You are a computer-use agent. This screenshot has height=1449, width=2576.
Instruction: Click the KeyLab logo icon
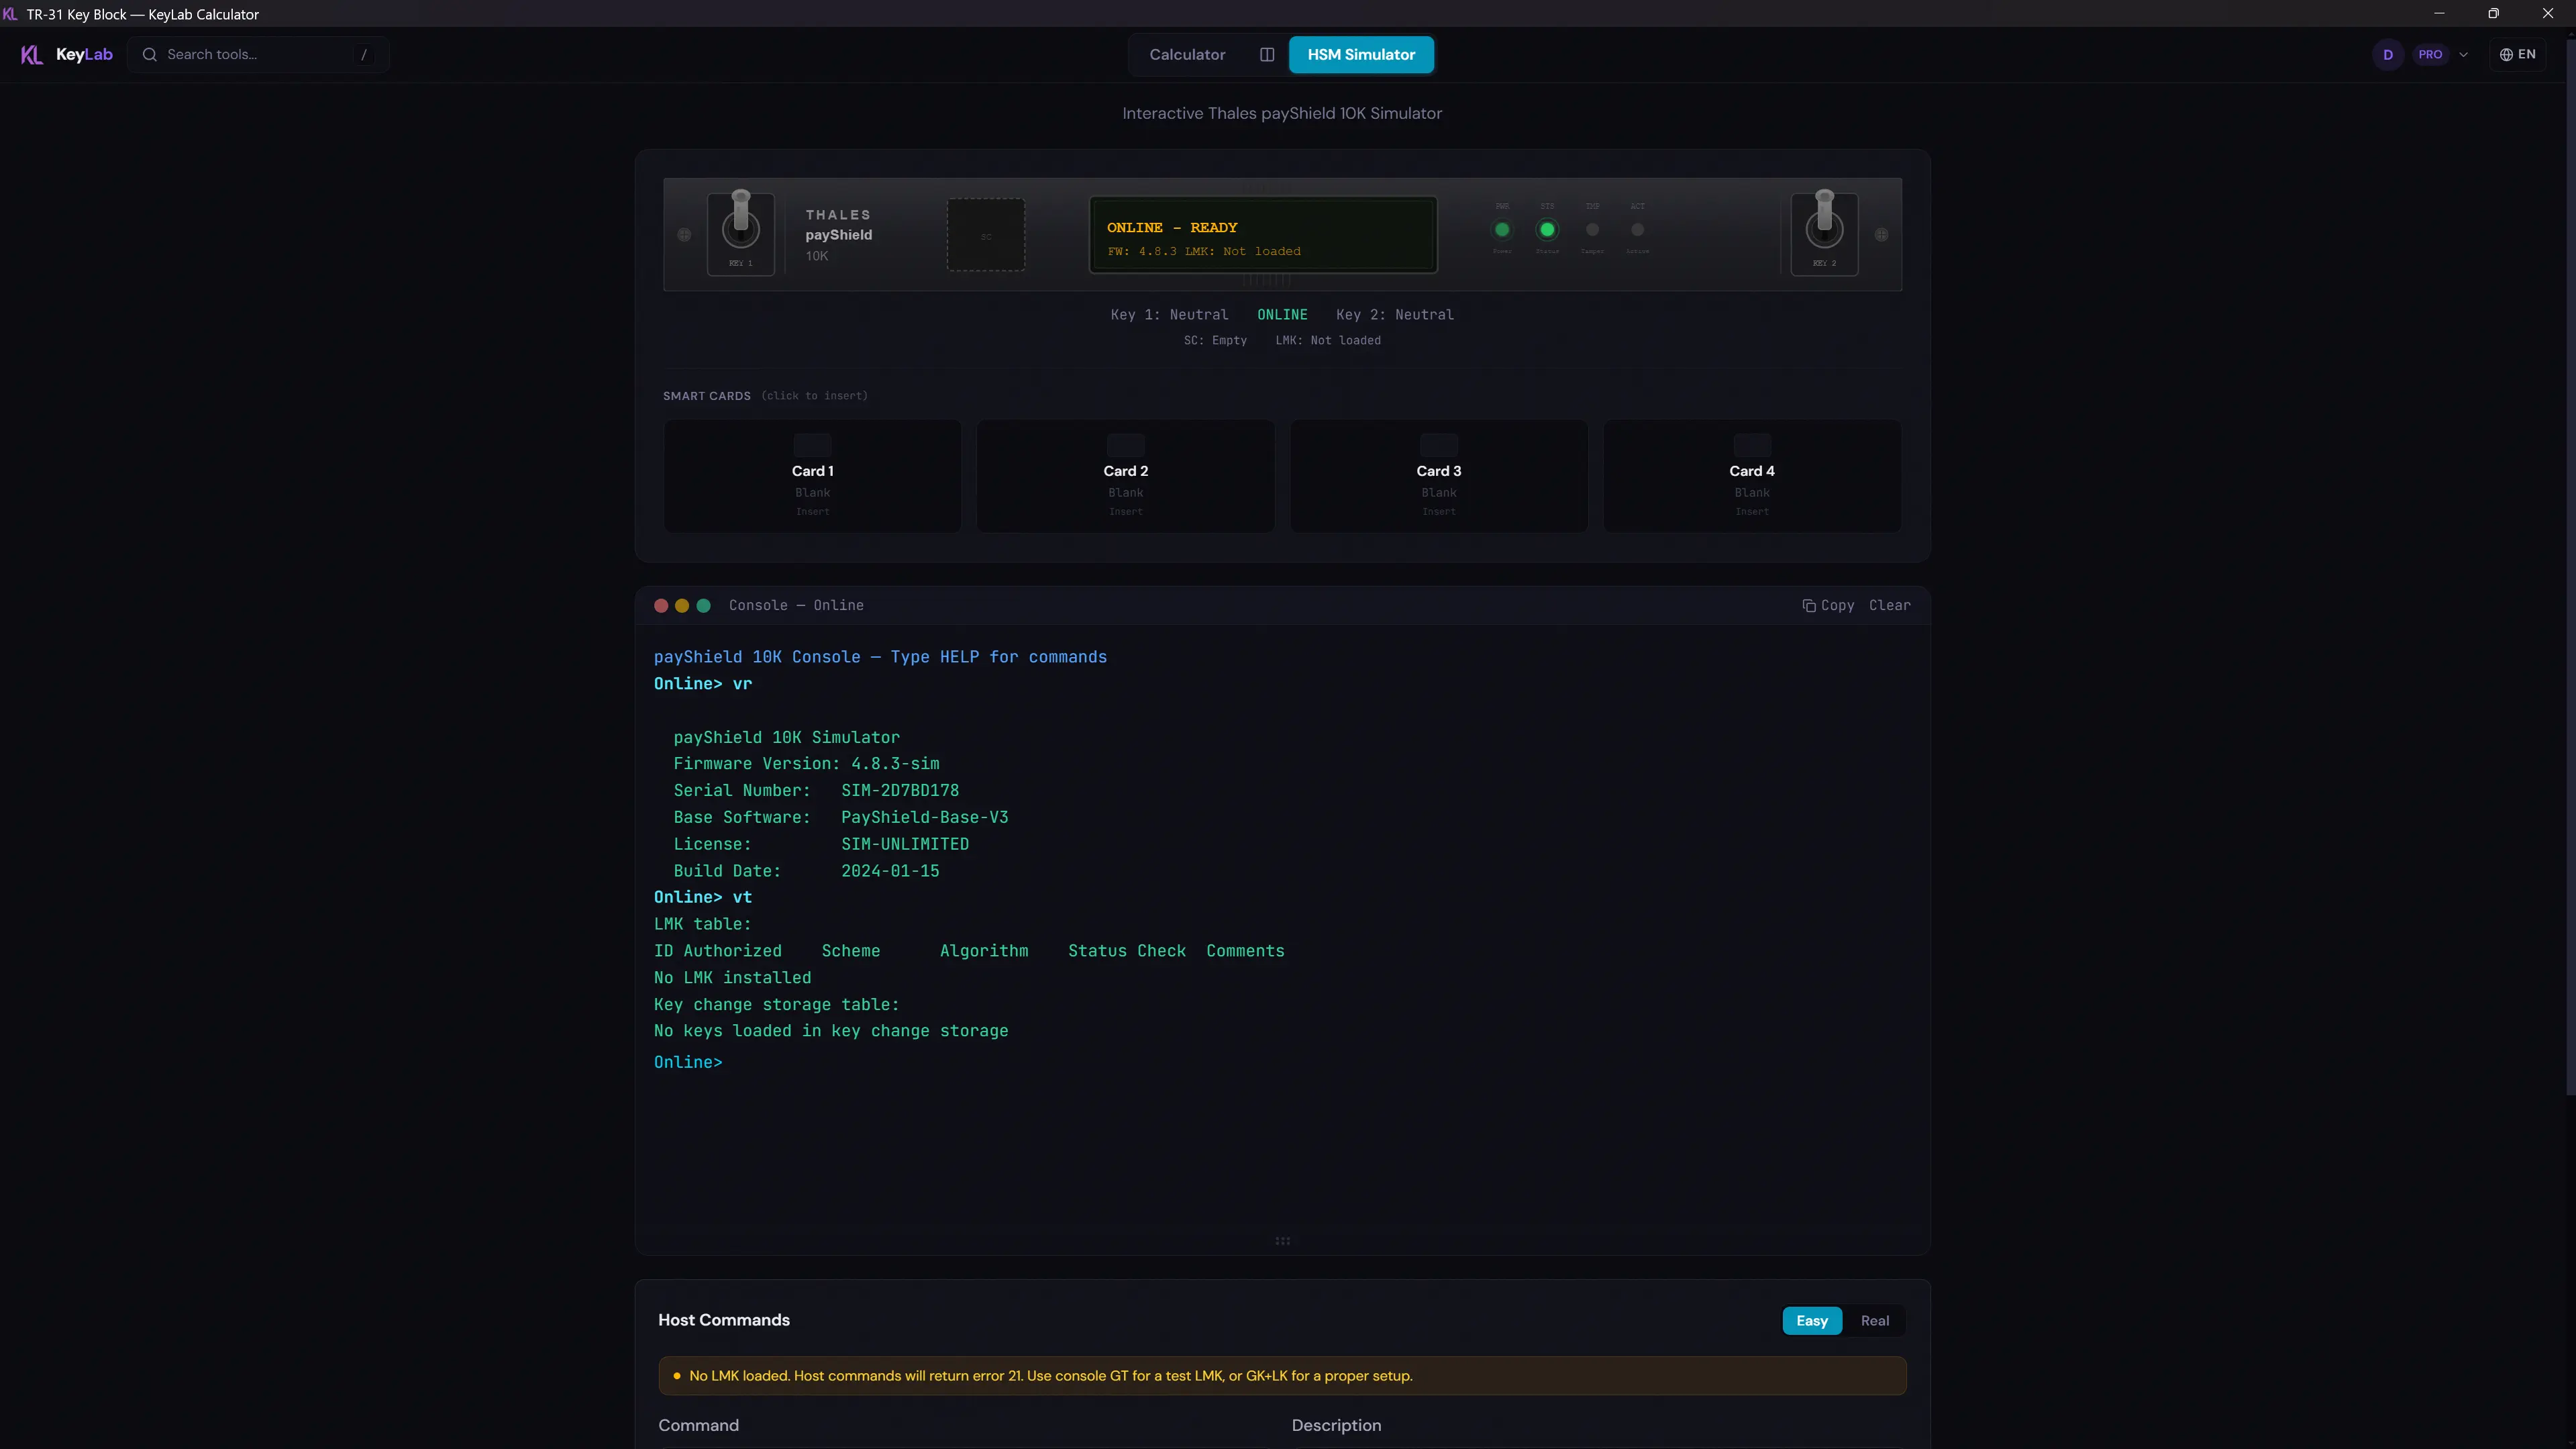pos(32,54)
